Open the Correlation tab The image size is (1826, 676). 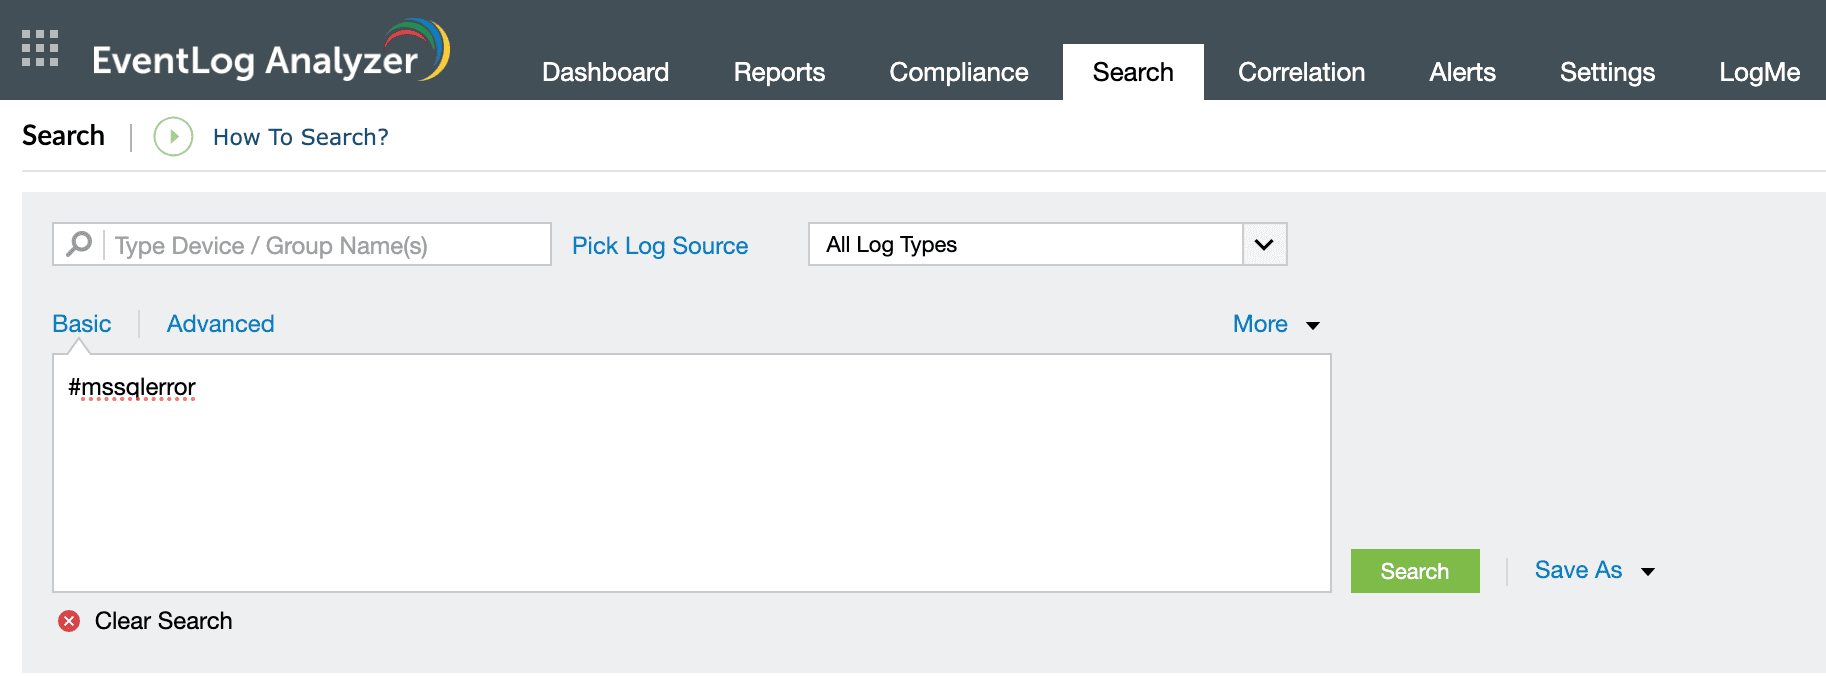pos(1301,72)
